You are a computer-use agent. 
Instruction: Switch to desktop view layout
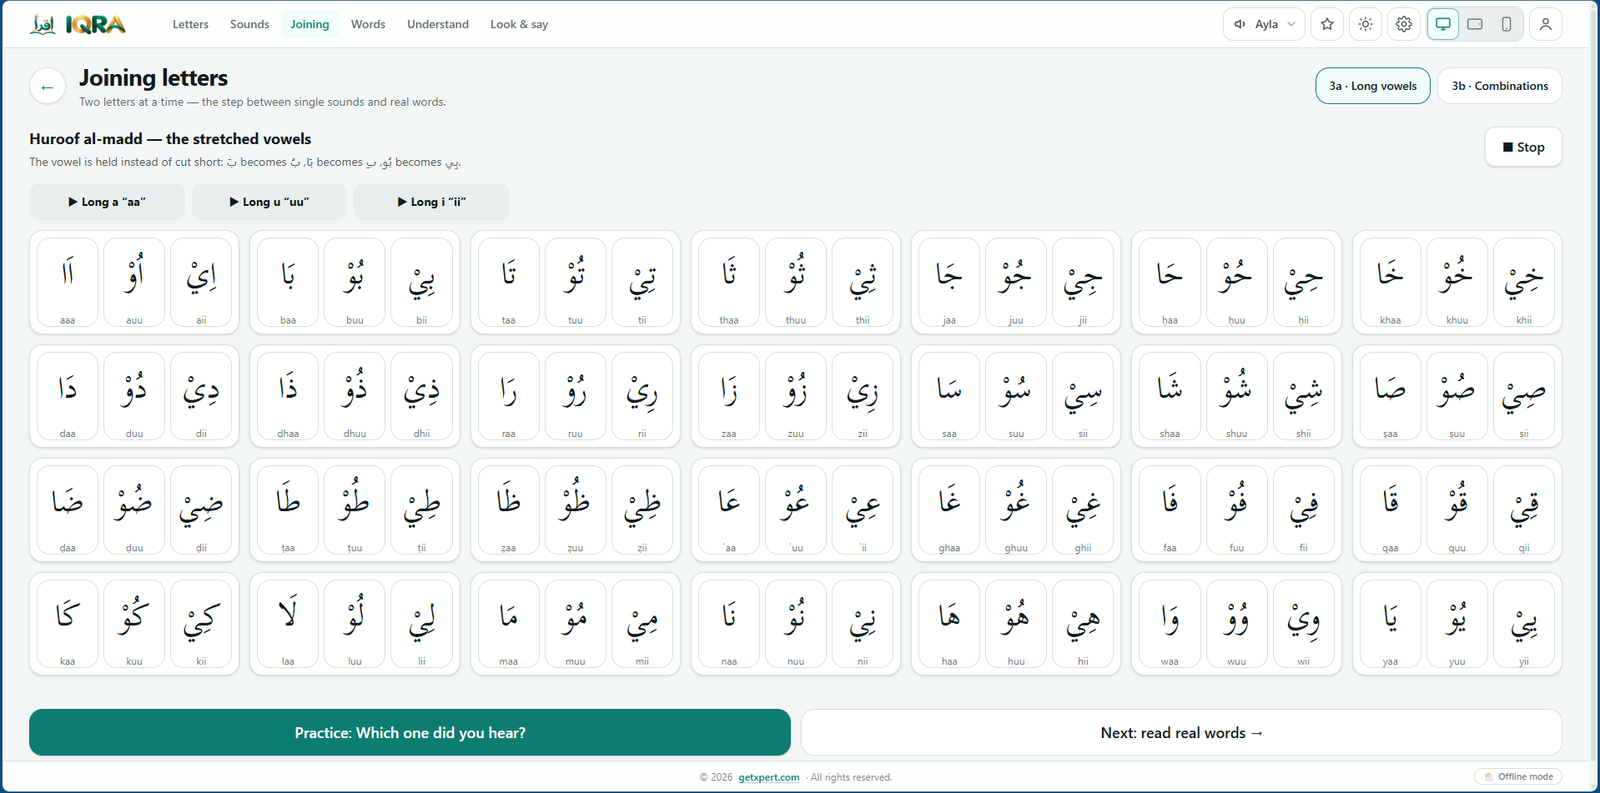pos(1443,24)
